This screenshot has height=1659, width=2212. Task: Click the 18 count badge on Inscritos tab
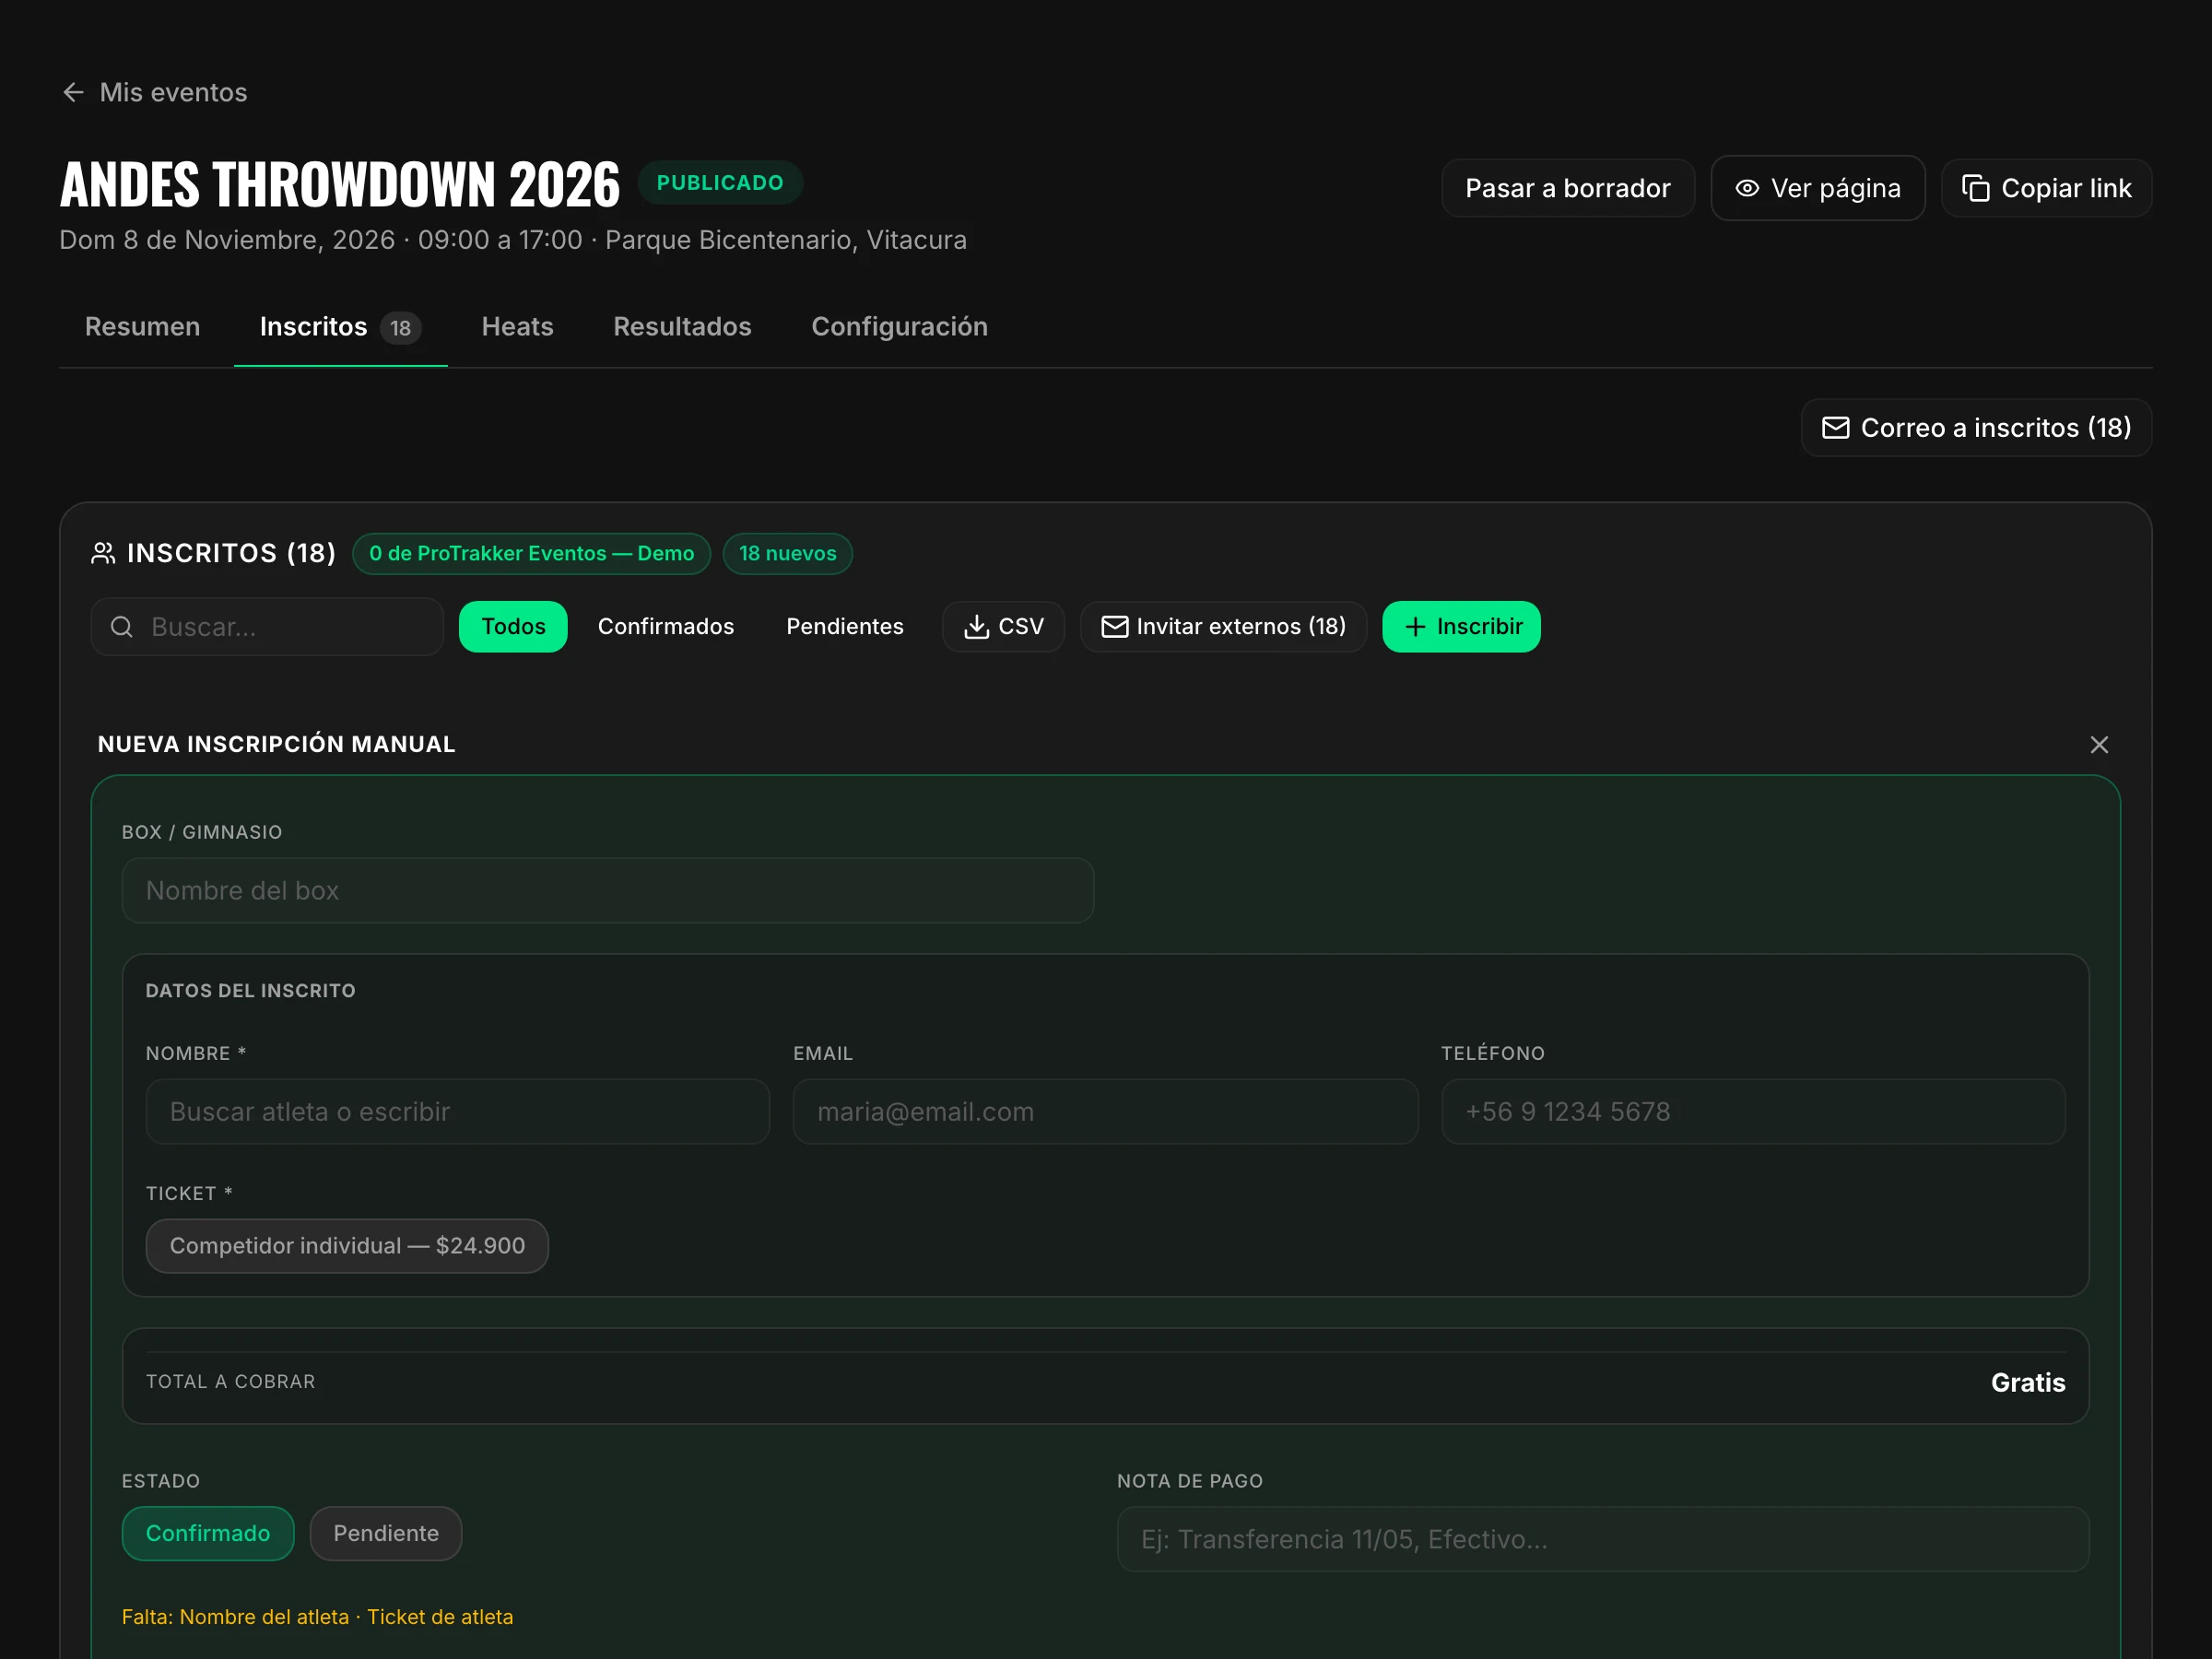400,328
